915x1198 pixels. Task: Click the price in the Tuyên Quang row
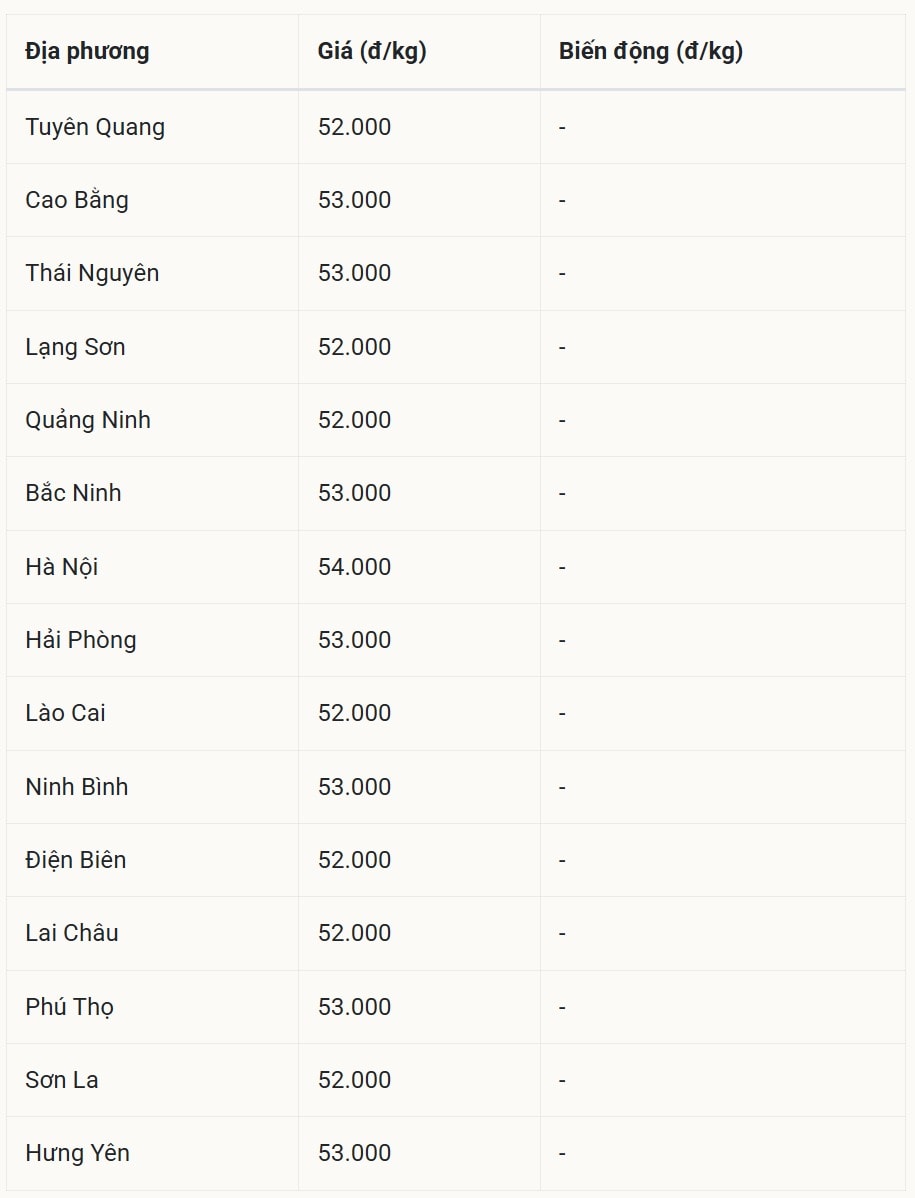click(354, 127)
